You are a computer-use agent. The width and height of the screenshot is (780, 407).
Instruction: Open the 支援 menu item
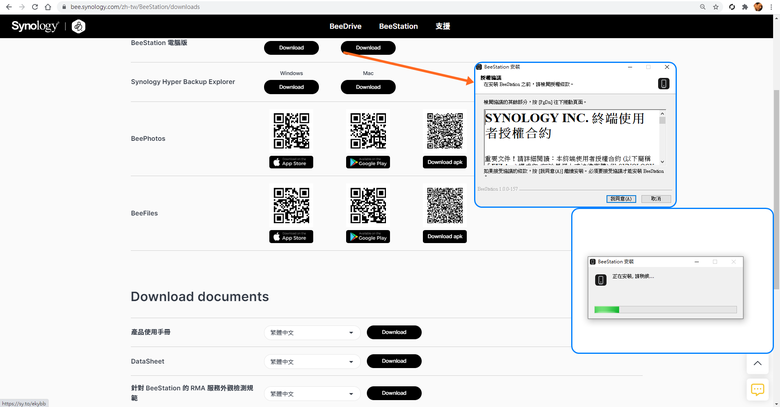443,26
